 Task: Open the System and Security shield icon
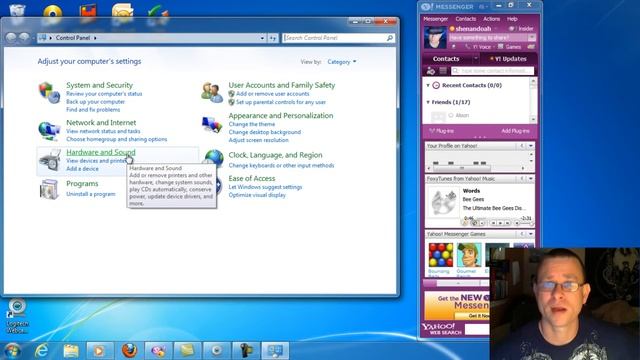(49, 92)
